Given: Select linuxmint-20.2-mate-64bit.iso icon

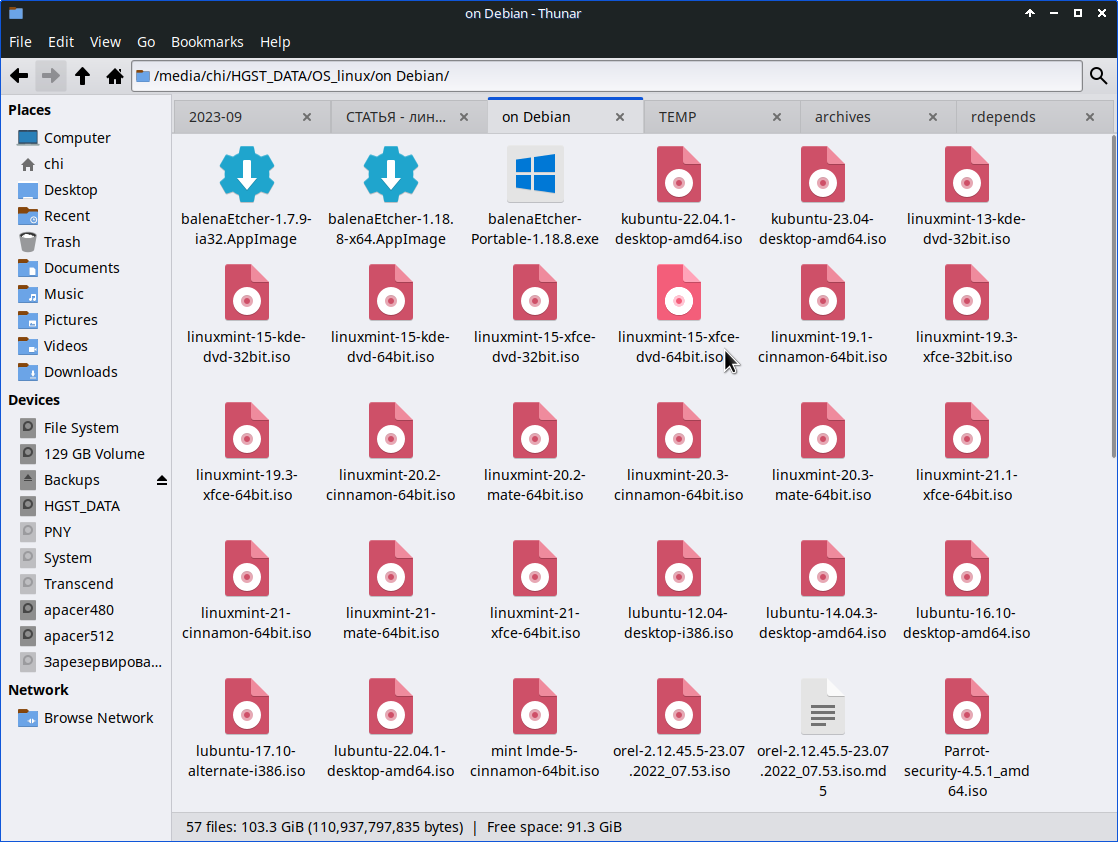Looking at the screenshot, I should pyautogui.click(x=535, y=430).
